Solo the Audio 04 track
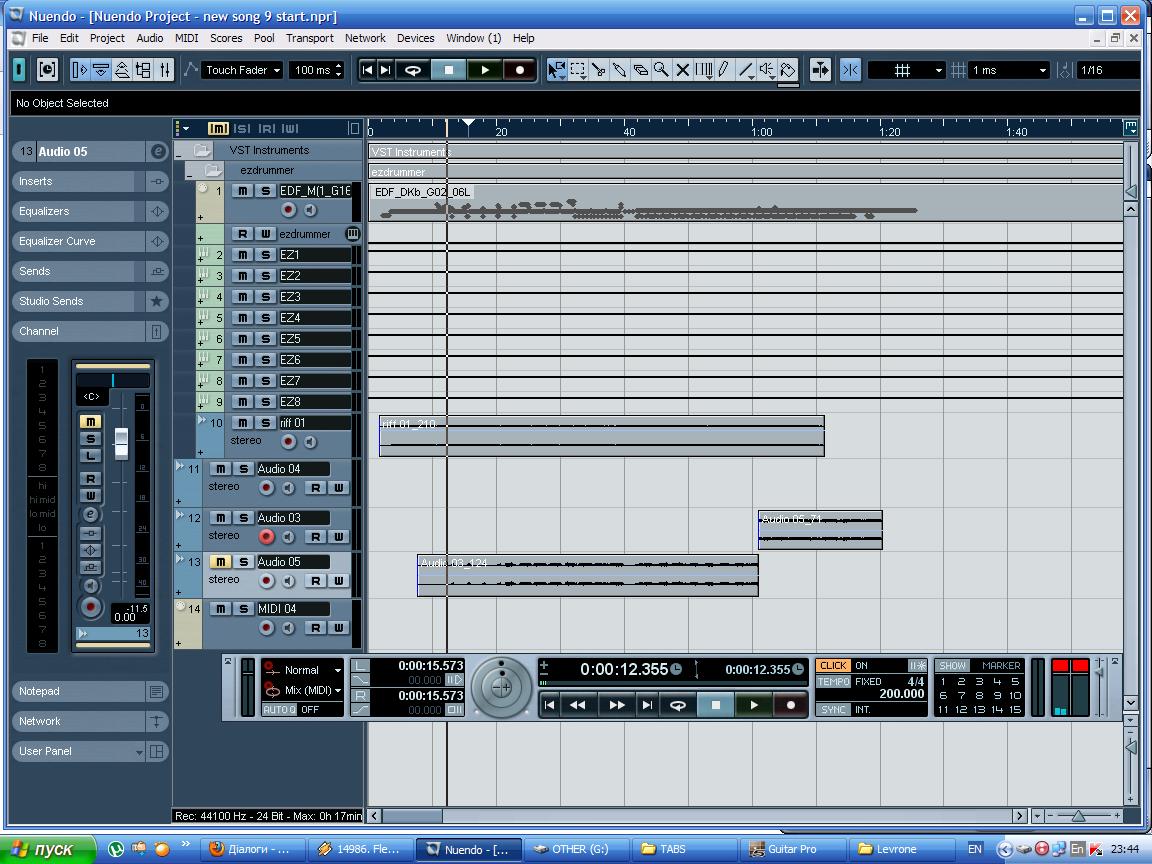Image resolution: width=1152 pixels, height=864 pixels. click(243, 469)
